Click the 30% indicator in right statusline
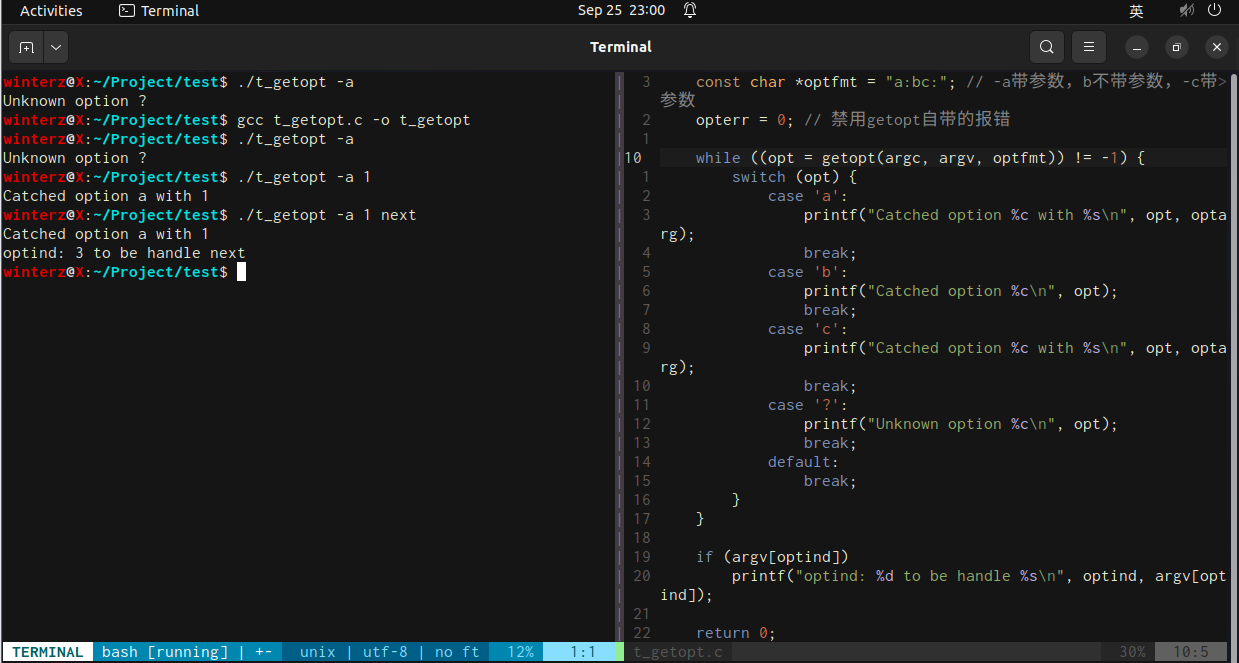This screenshot has width=1239, height=663. (1132, 652)
